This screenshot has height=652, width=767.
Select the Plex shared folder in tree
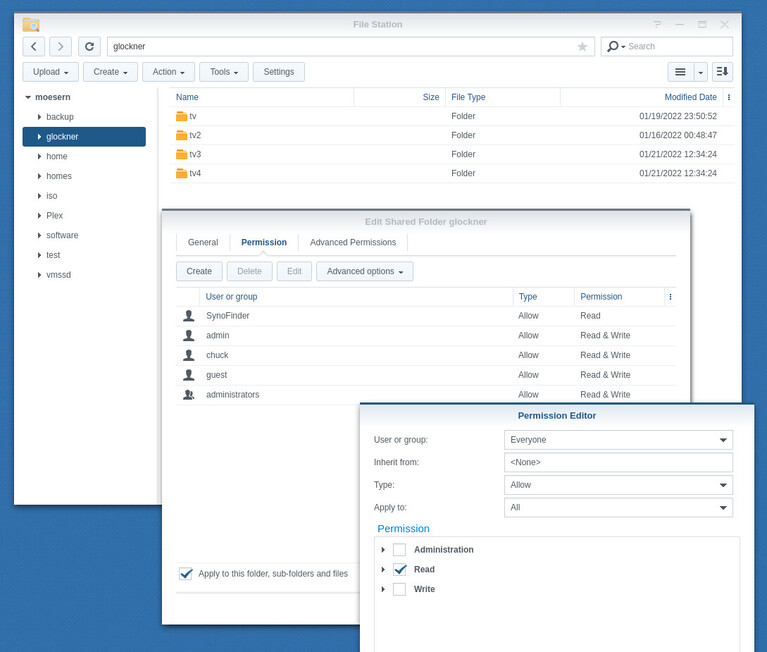pyautogui.click(x=54, y=216)
